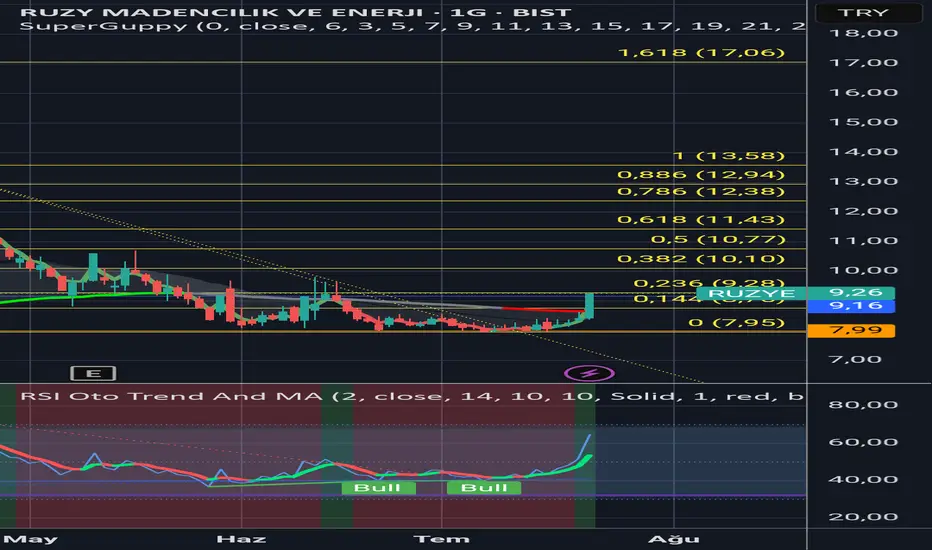Click the earnings E marker icon
Screen dimensions: 932x550
(x=93, y=373)
